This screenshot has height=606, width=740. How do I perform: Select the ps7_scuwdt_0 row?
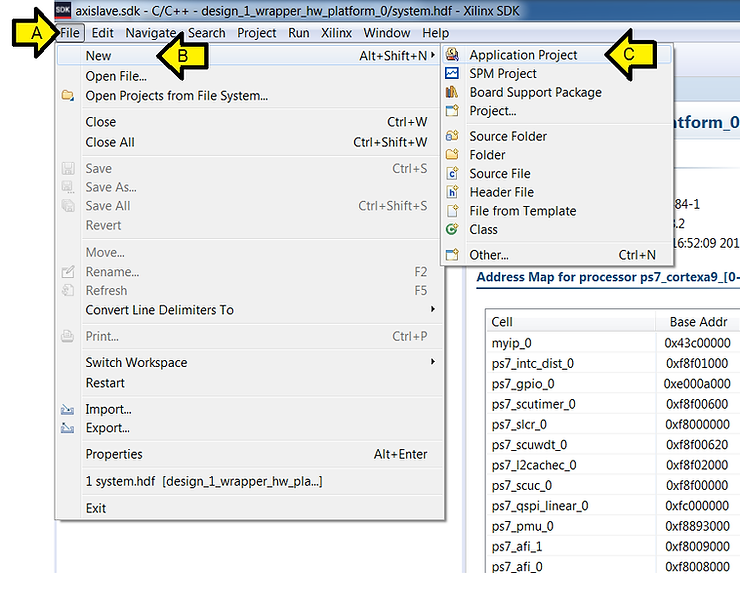click(x=613, y=445)
